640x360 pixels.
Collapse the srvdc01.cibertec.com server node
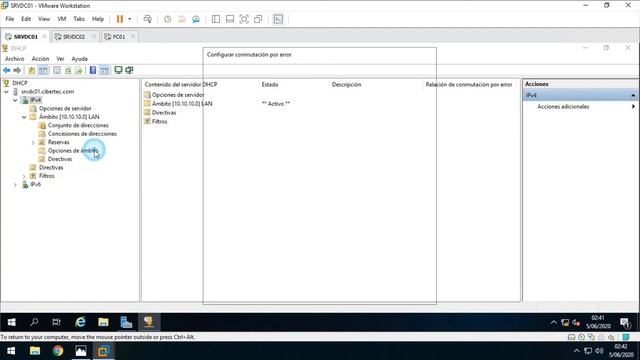[x=7, y=92]
